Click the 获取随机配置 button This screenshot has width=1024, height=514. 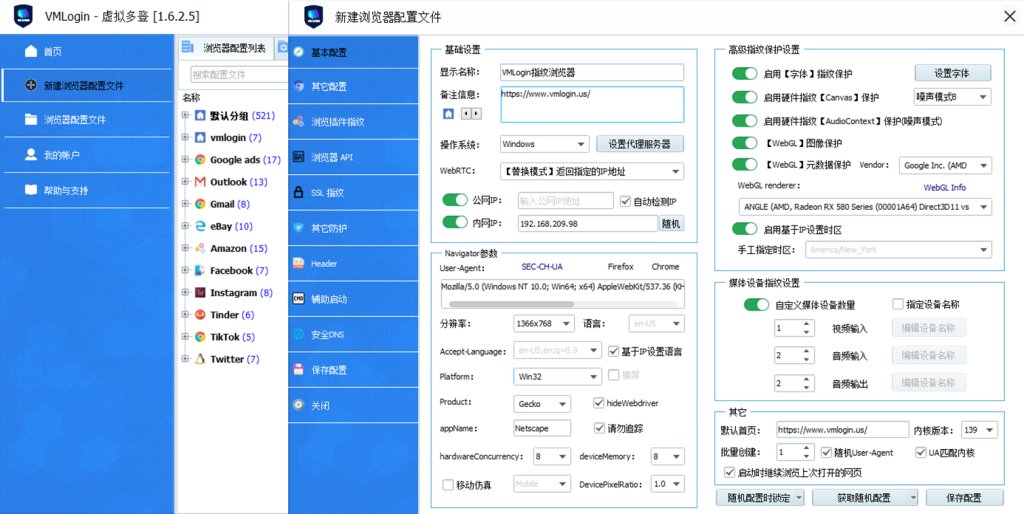pos(865,498)
